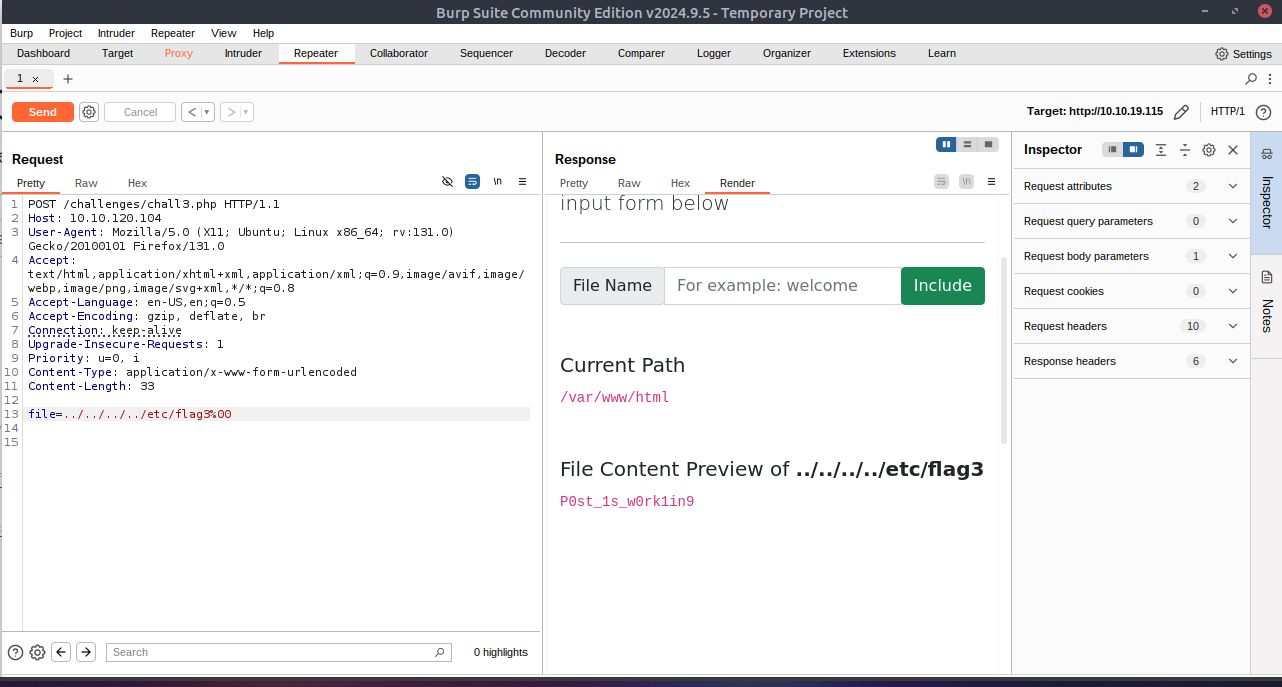Open the Logger tab
Screen dimensions: 1282x687
pyautogui.click(x=713, y=54)
